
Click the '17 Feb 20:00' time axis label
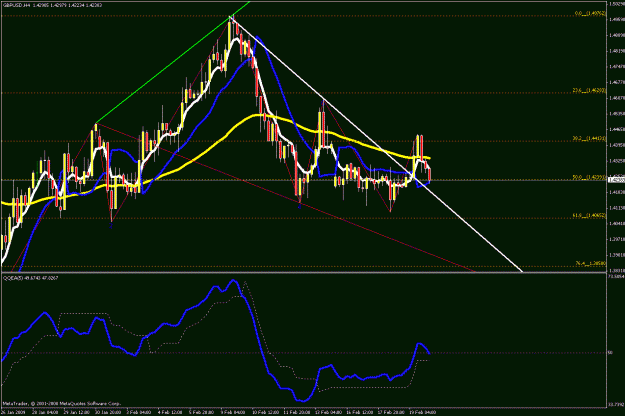pos(391,412)
